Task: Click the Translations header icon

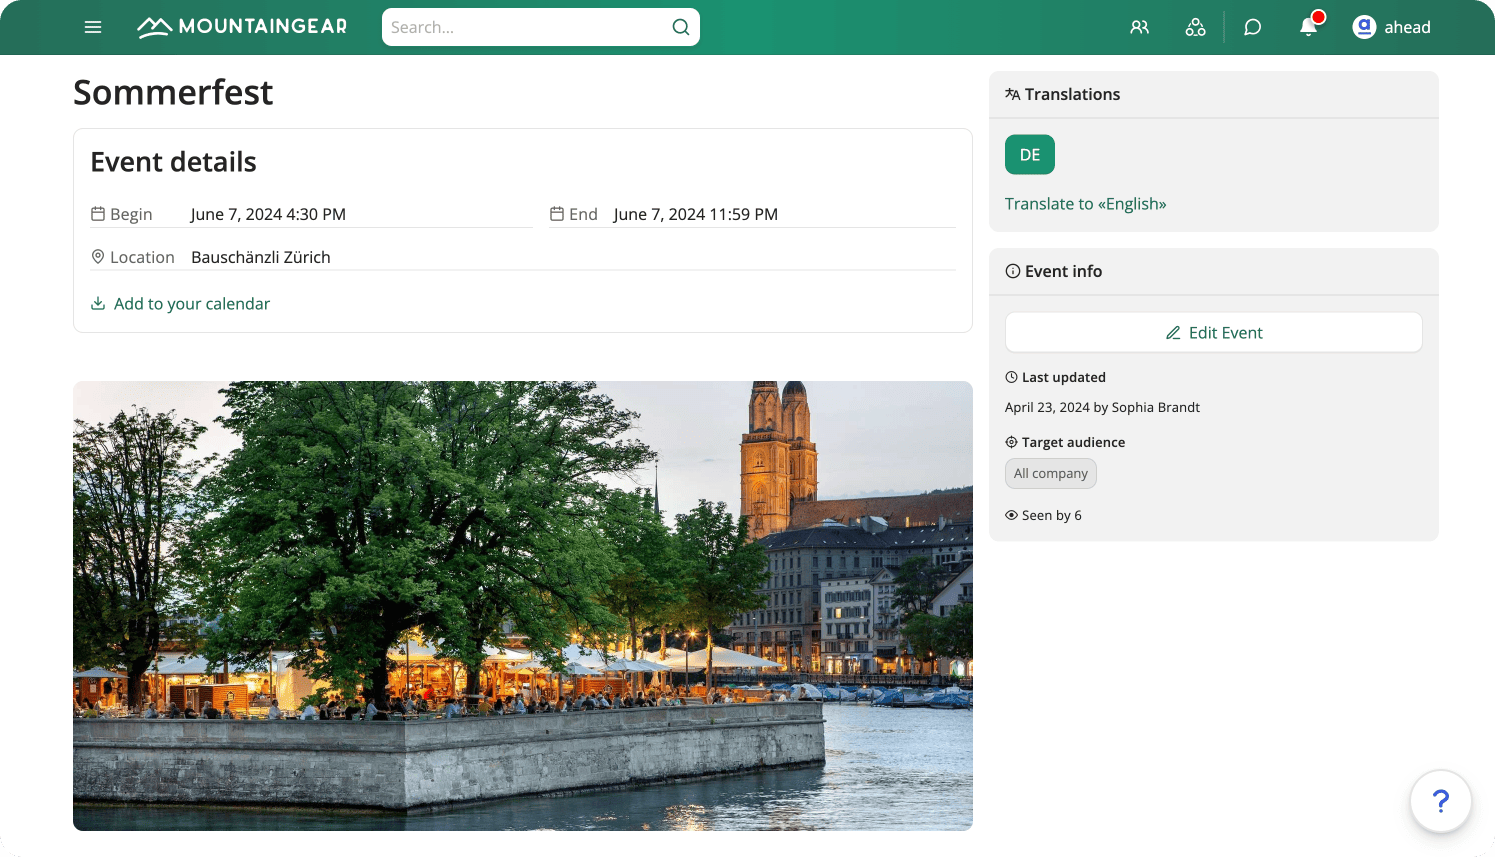Action: (x=1013, y=94)
